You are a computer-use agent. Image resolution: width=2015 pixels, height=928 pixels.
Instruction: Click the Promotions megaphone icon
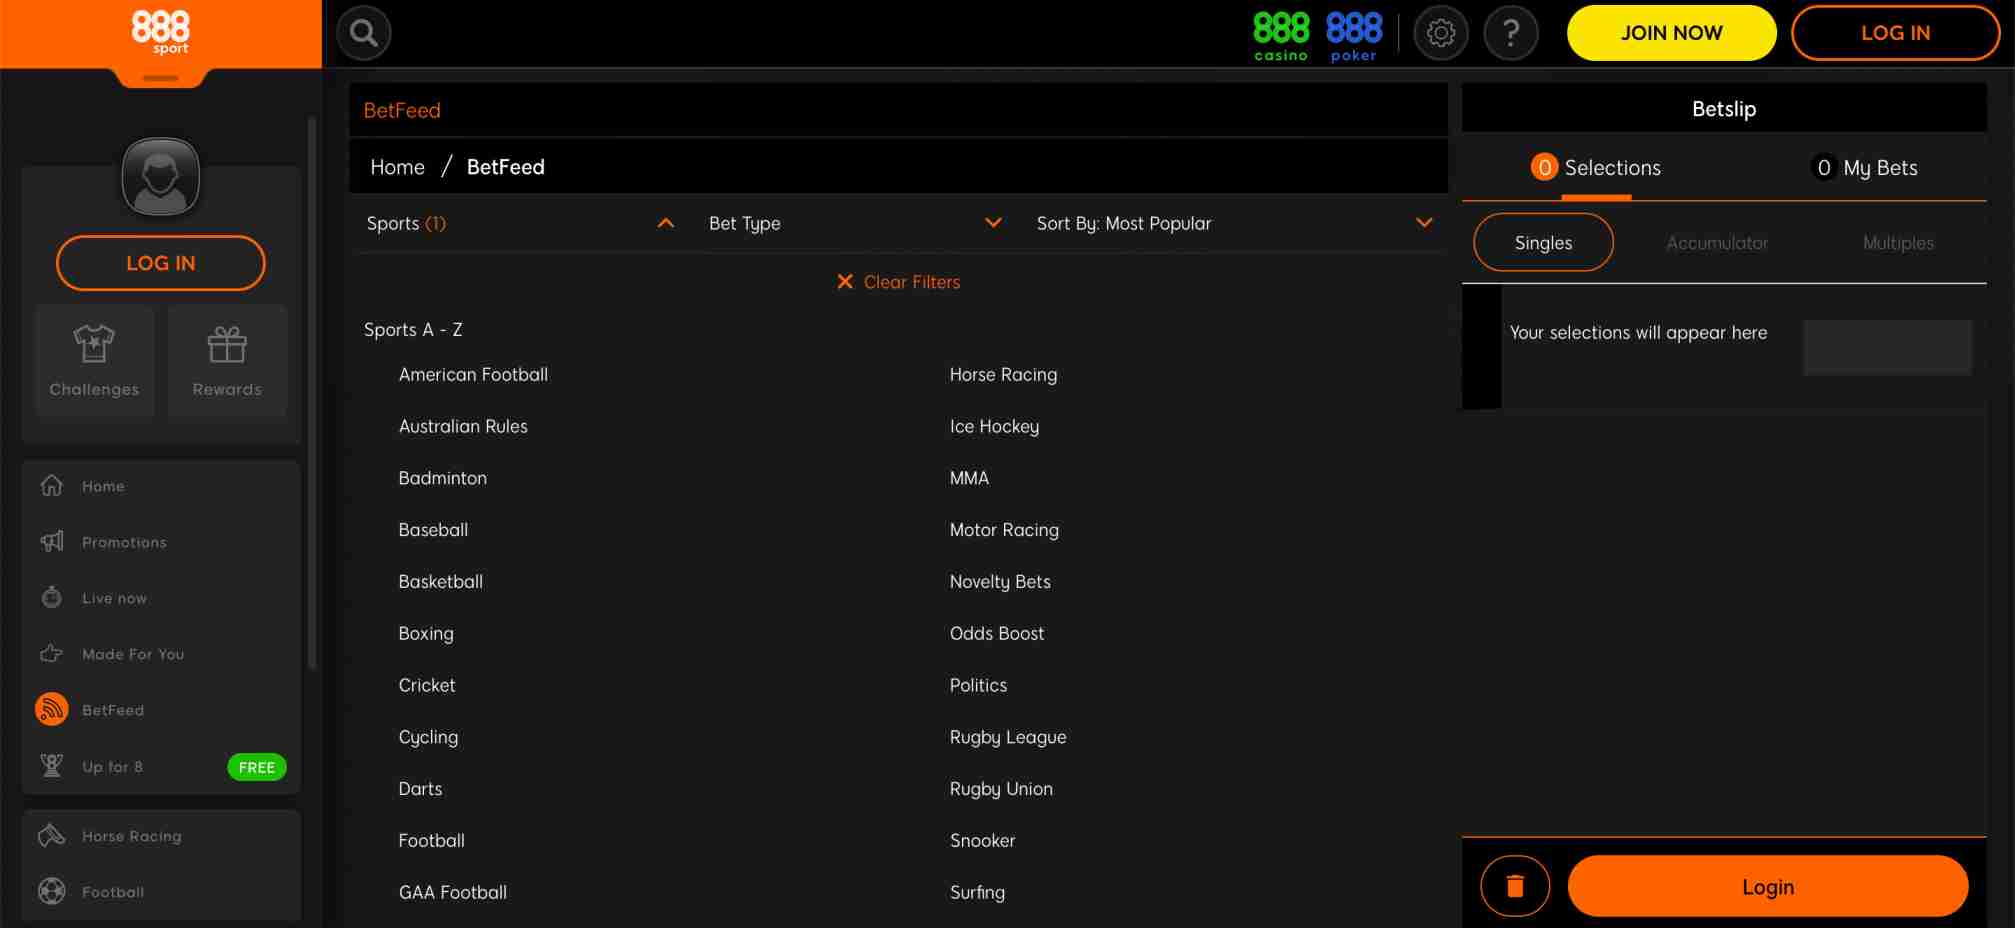coord(52,541)
